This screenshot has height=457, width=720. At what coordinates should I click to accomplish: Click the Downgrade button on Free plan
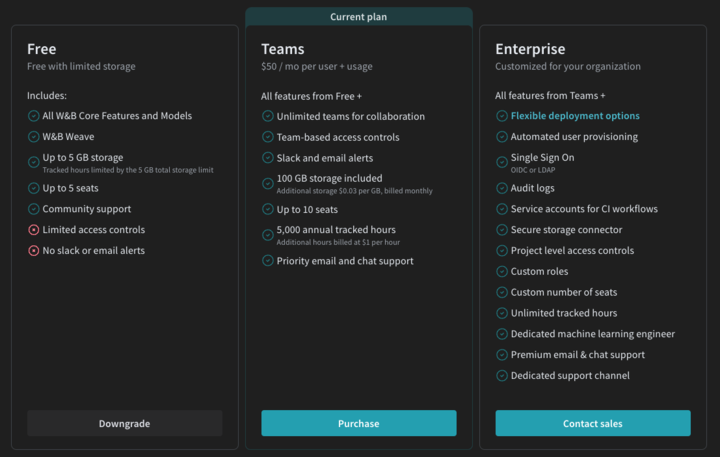(124, 423)
